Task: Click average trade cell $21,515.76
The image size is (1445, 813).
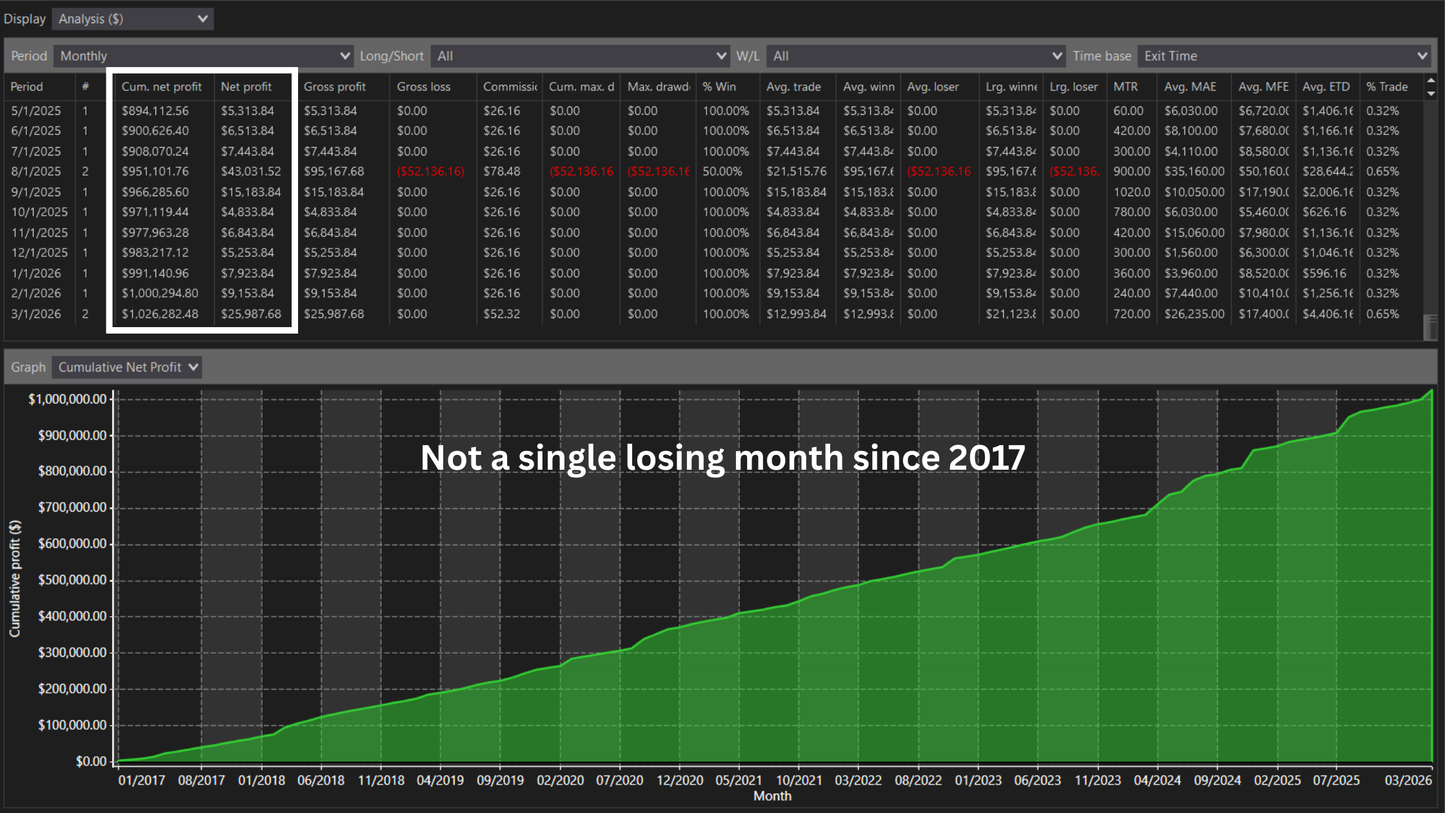Action: pyautogui.click(x=797, y=172)
